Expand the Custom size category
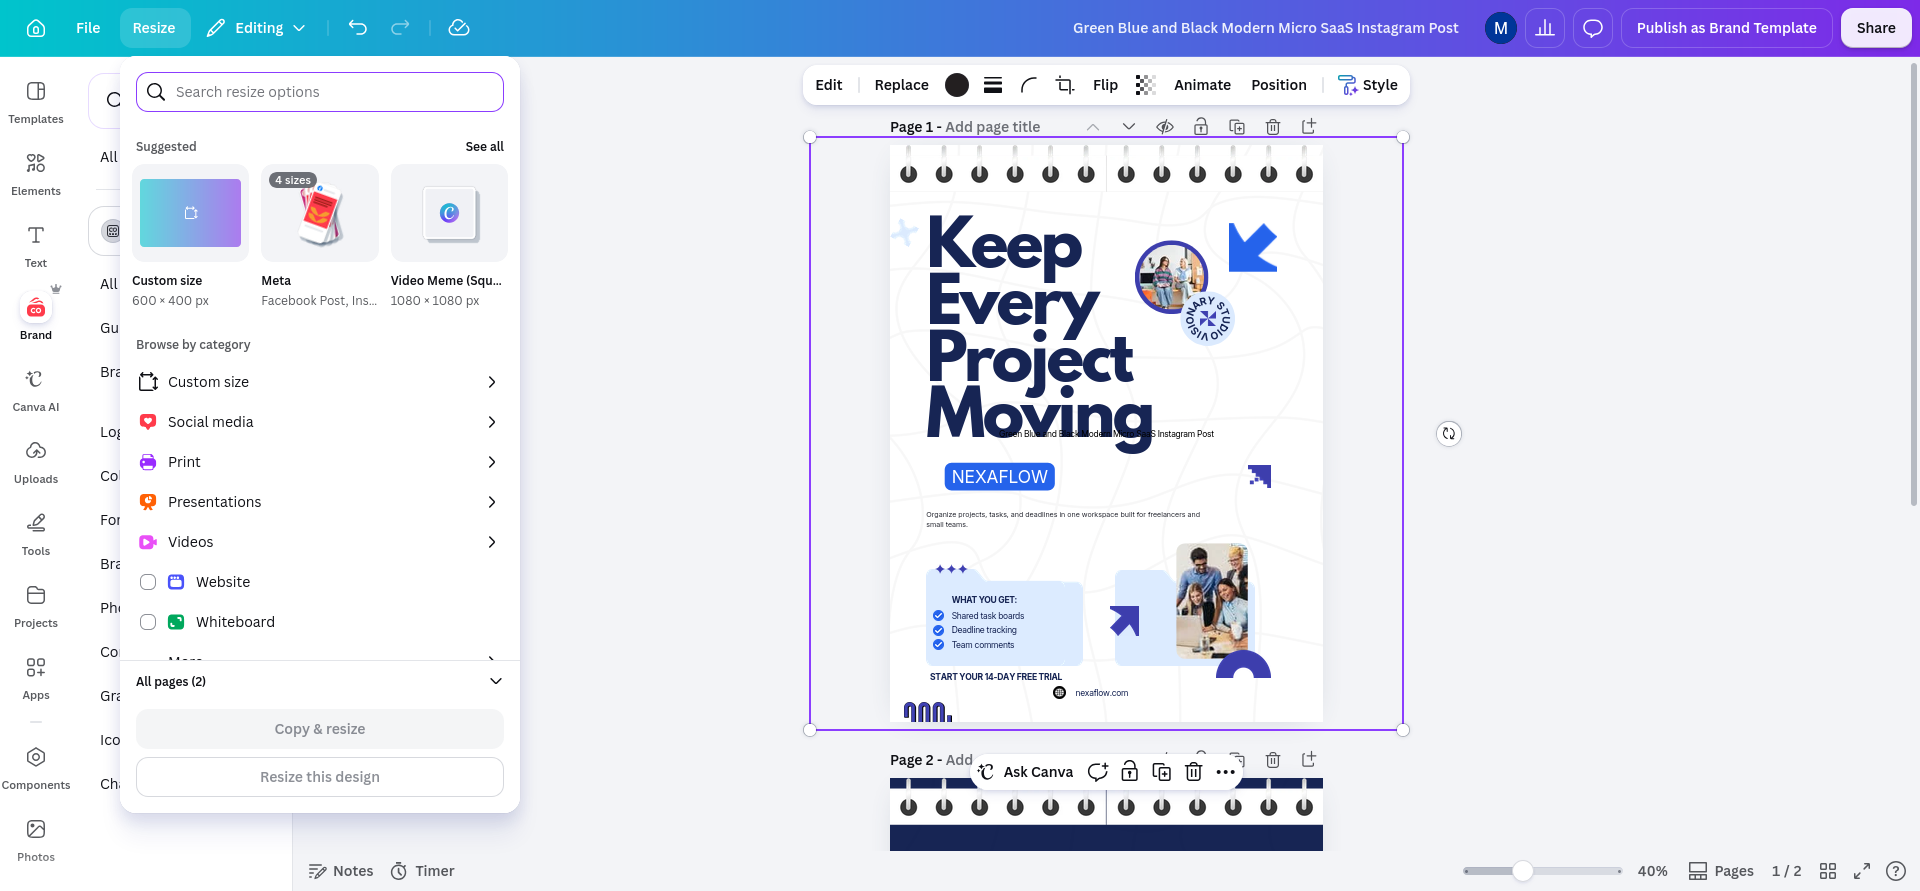 (x=320, y=382)
